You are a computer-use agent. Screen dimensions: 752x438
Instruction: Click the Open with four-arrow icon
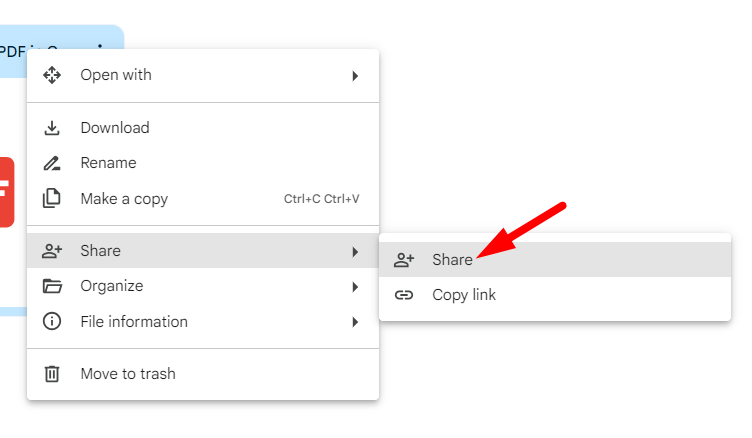(52, 75)
